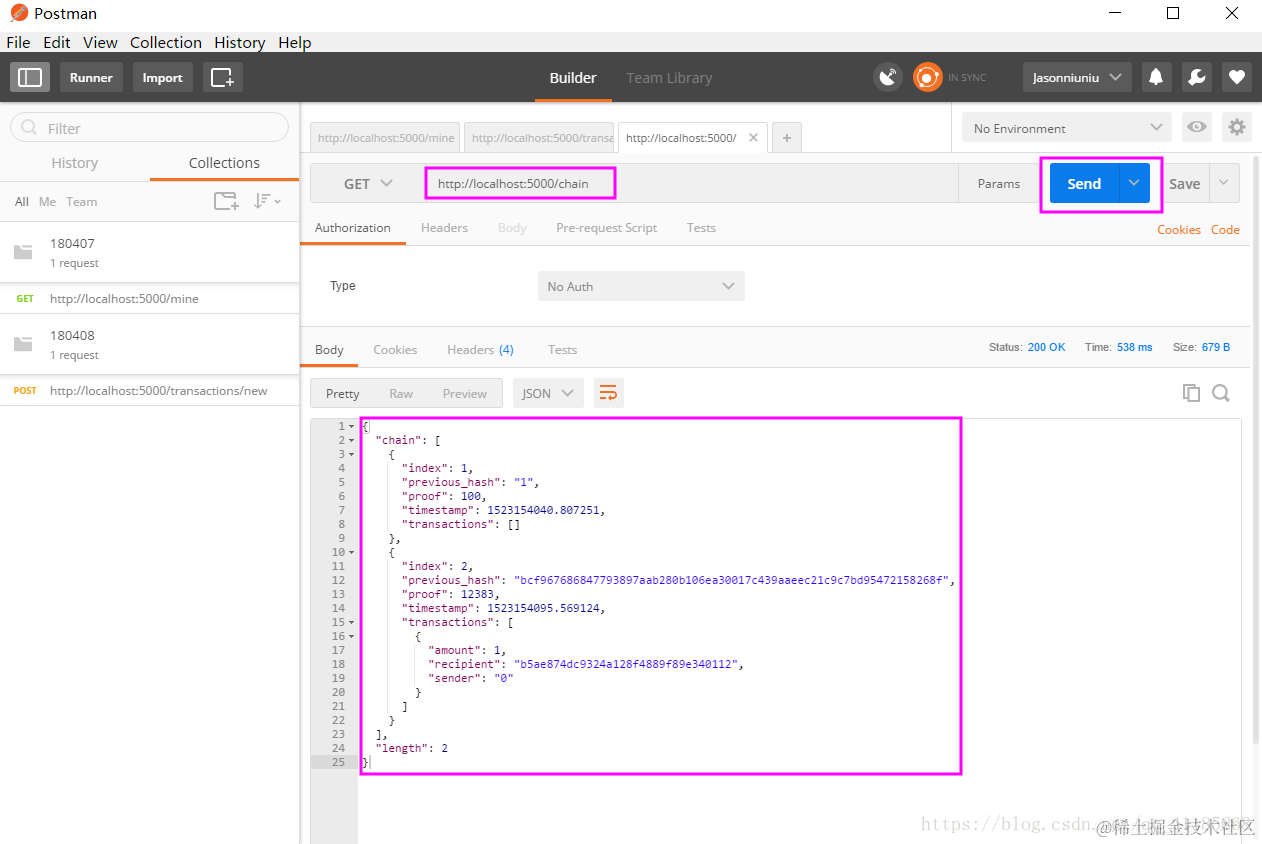
Task: Toggle line wrap icon in response
Action: [x=608, y=393]
